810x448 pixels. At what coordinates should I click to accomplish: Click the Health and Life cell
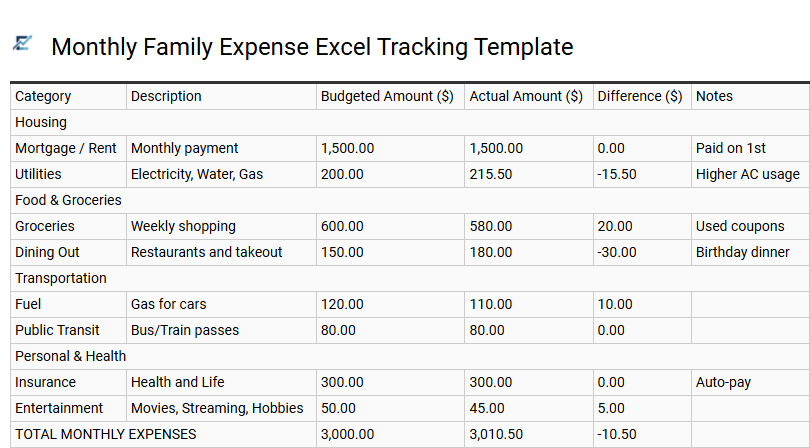coord(221,382)
